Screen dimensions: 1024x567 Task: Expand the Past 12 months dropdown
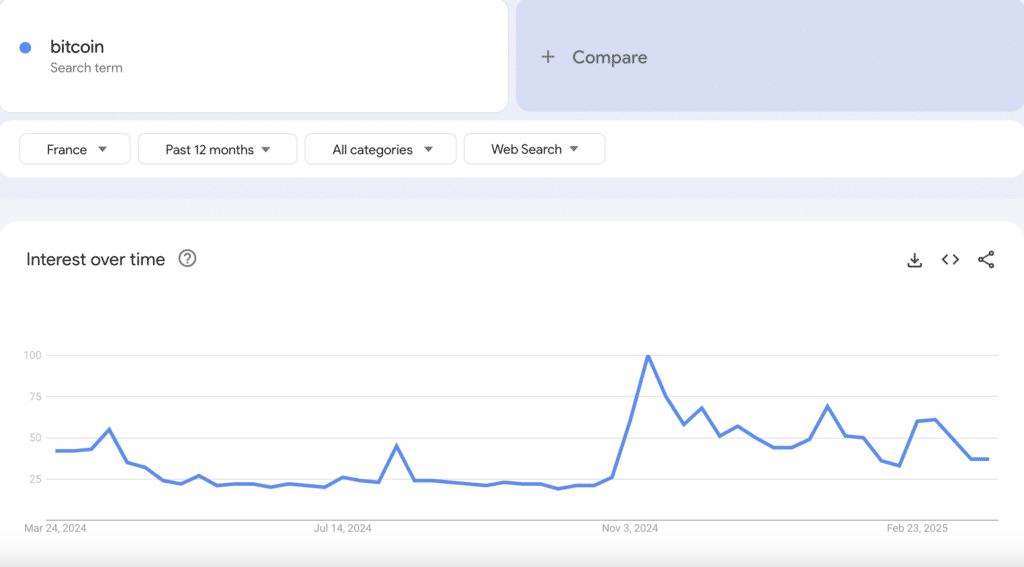pos(217,150)
